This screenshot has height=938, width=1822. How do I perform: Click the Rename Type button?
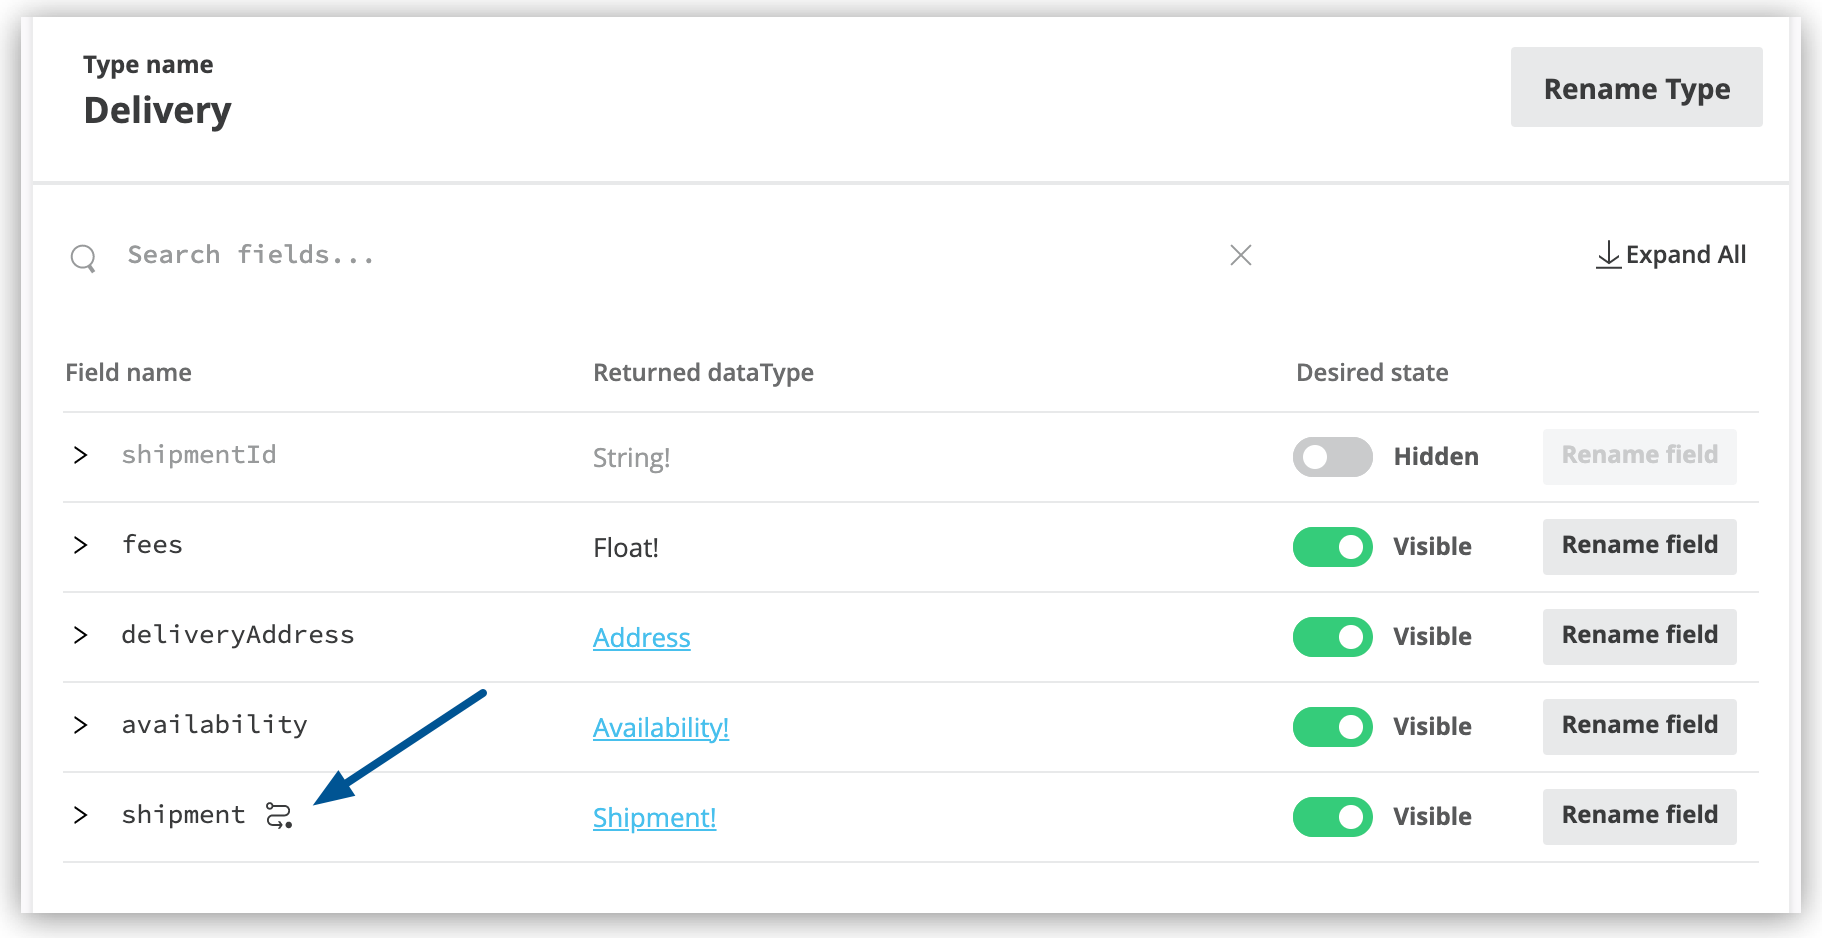tap(1636, 88)
